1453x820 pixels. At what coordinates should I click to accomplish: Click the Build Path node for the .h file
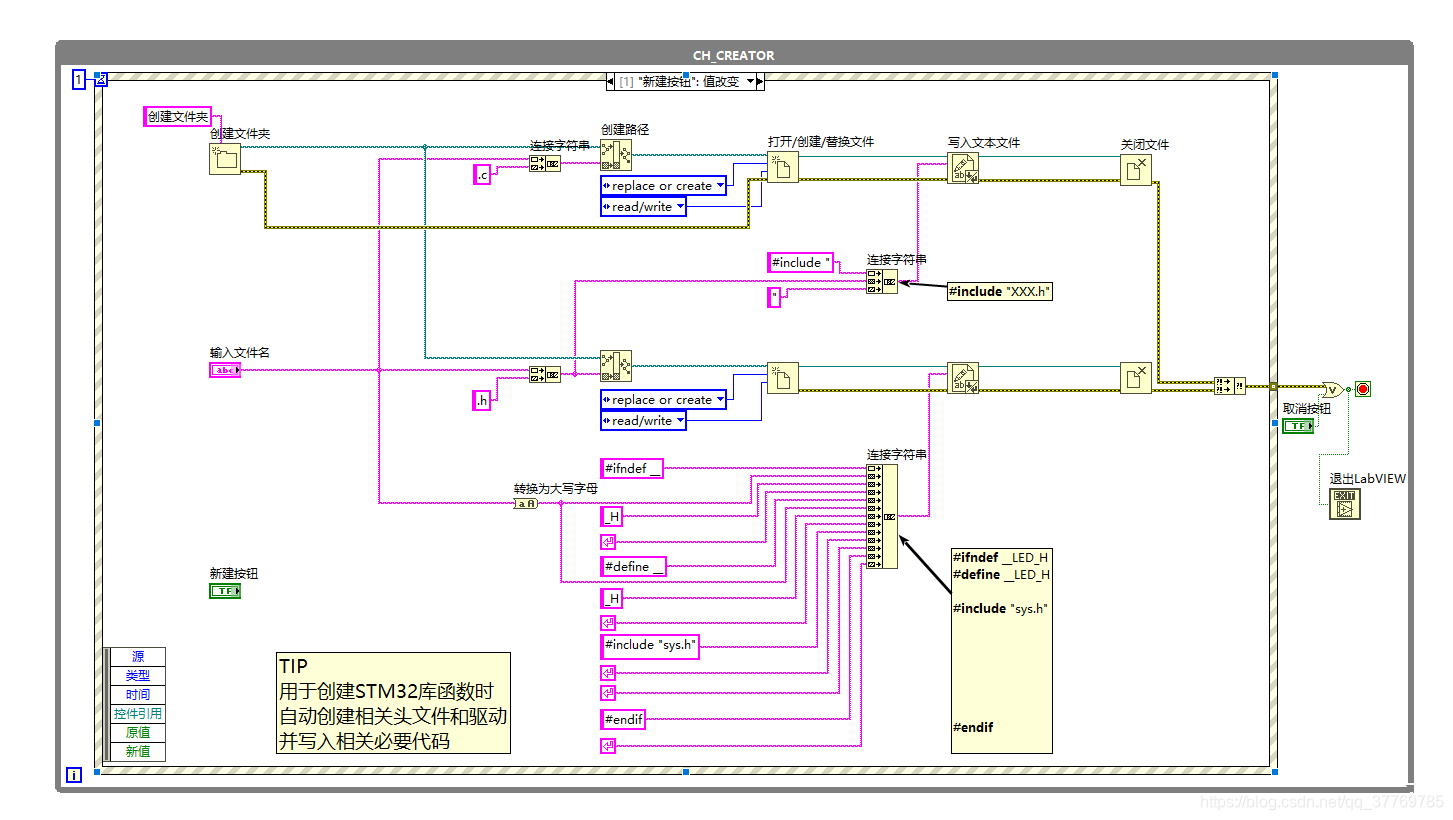pos(616,365)
